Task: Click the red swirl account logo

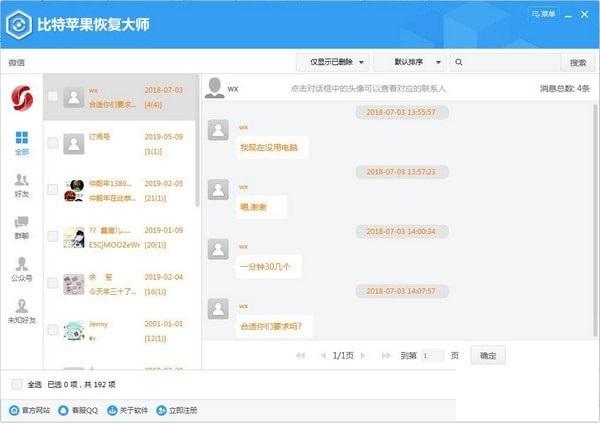Action: pyautogui.click(x=22, y=98)
